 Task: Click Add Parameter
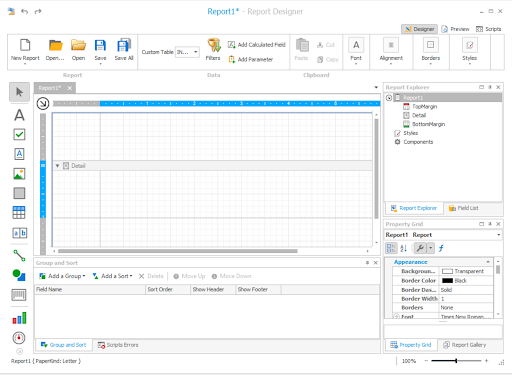pos(250,59)
